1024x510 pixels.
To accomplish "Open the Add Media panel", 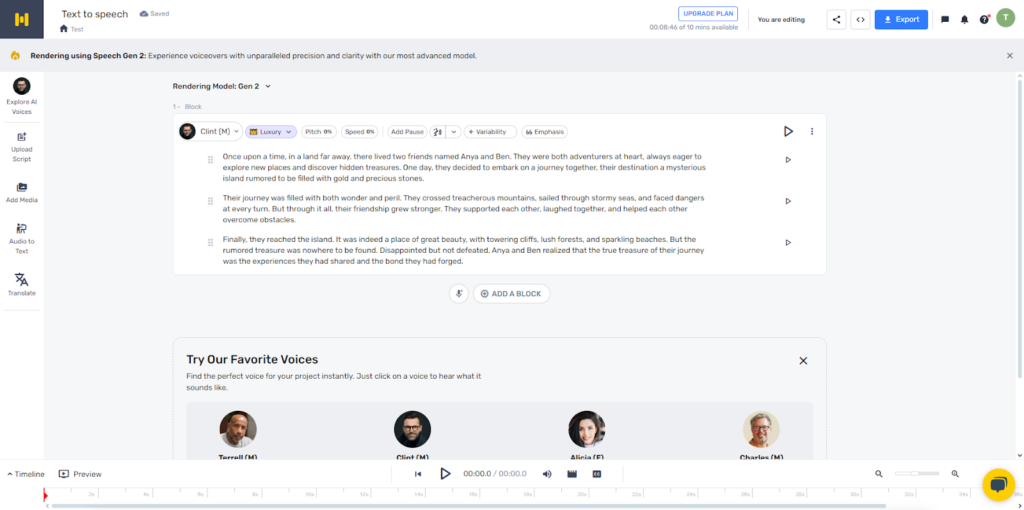I will (x=21, y=192).
